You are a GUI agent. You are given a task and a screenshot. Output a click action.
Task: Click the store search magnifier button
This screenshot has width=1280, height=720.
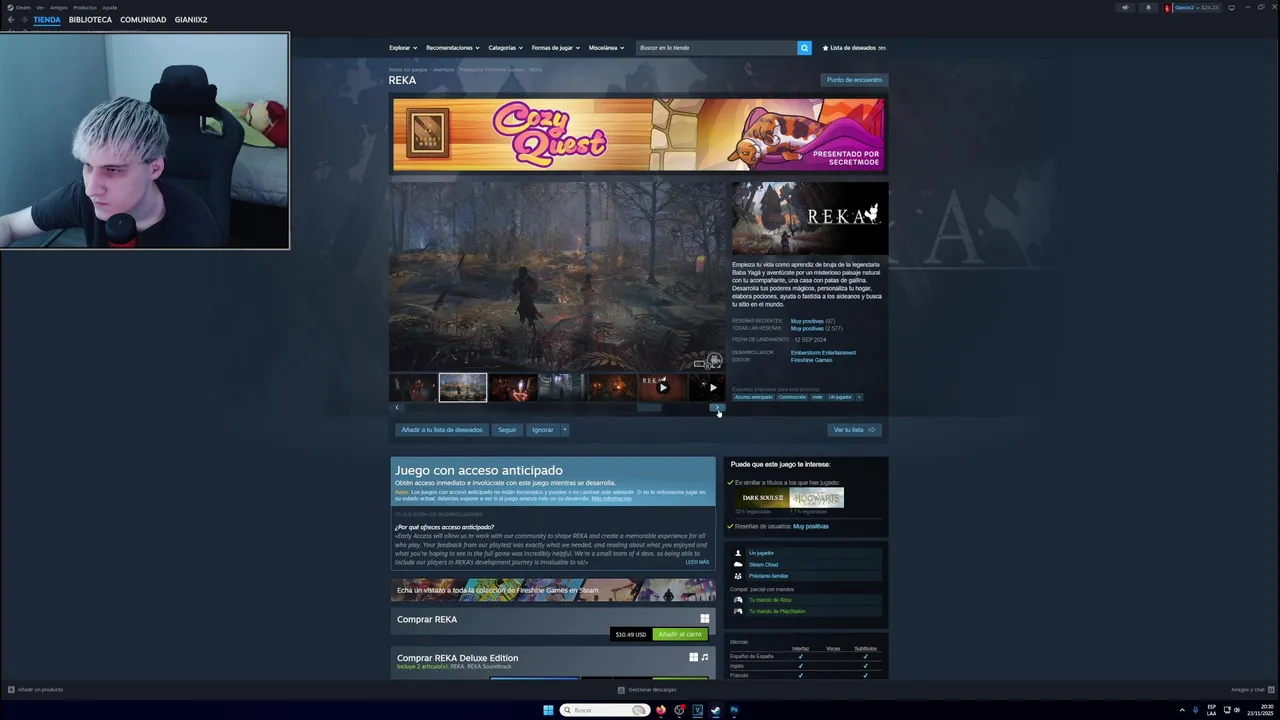(x=804, y=48)
